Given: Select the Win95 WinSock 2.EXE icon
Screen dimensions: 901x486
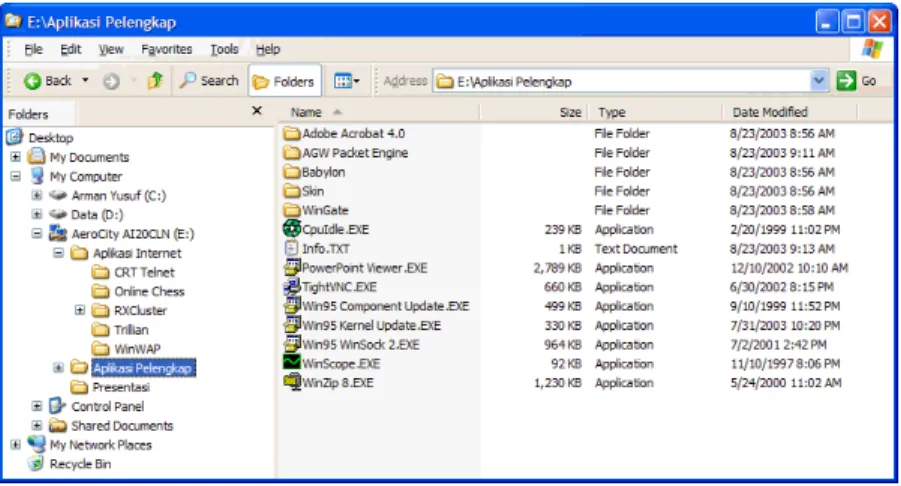Looking at the screenshot, I should [x=292, y=344].
